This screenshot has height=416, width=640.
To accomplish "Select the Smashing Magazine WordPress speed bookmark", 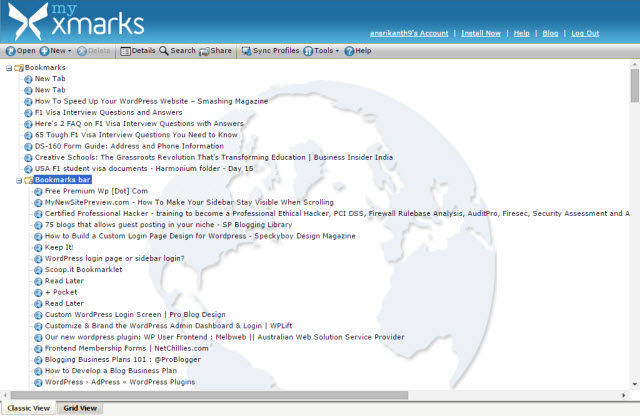I will click(x=151, y=101).
